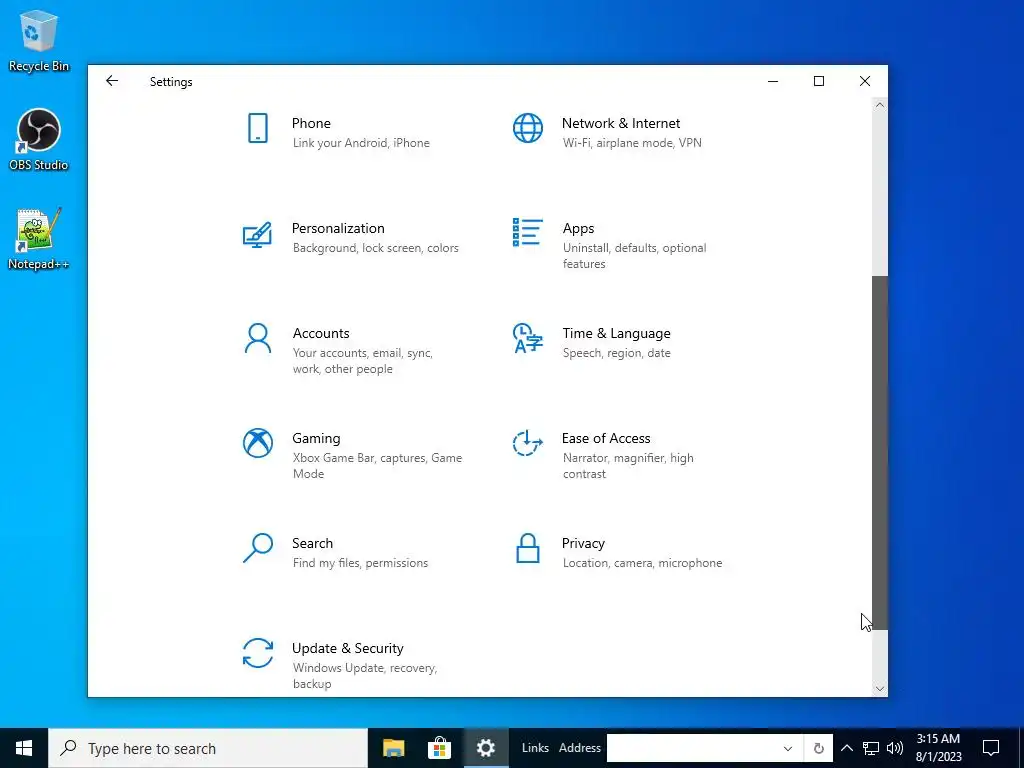
Task: Click 'Uninstall, defaults, optional features' text
Action: [x=634, y=256]
